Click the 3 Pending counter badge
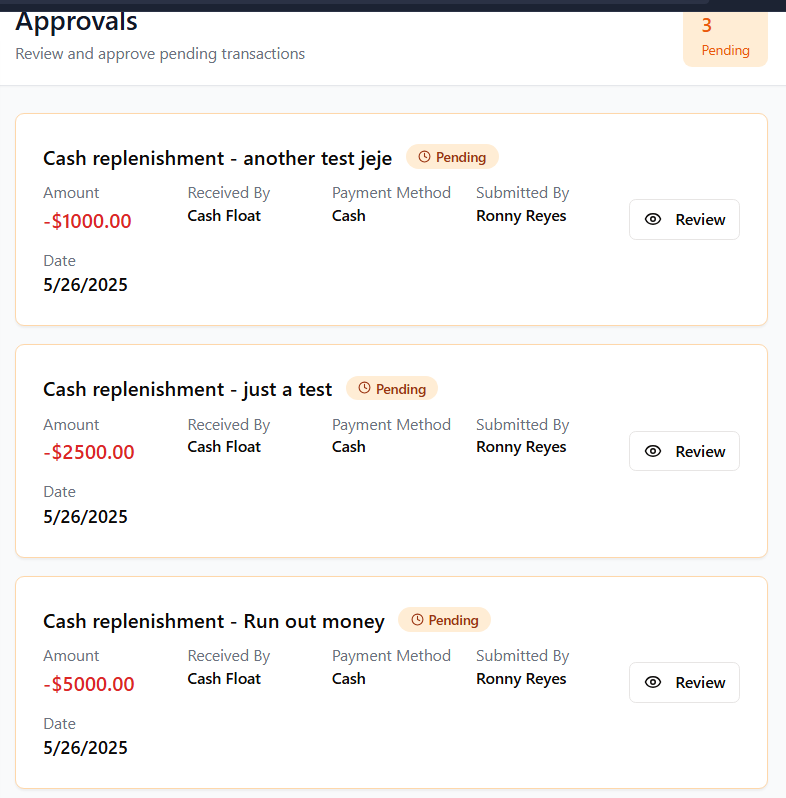 coord(725,38)
